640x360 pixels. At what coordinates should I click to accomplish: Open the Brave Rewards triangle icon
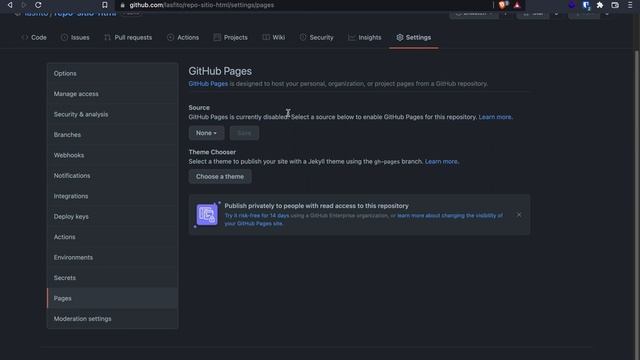coord(517,5)
